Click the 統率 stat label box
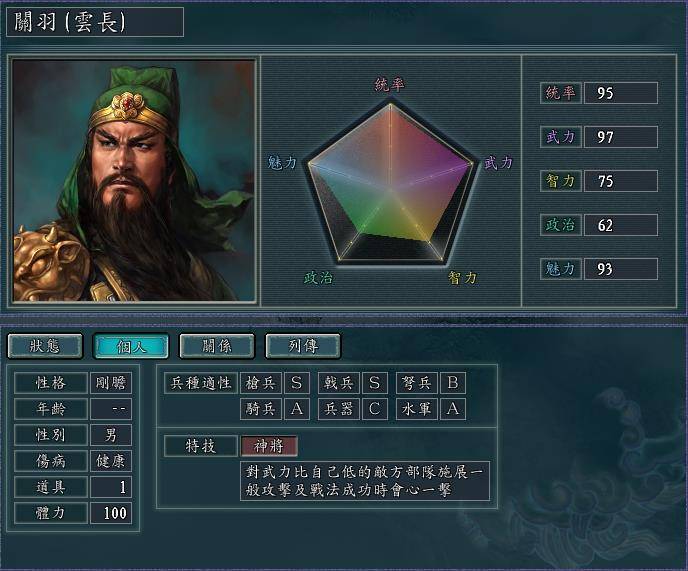 [561, 93]
